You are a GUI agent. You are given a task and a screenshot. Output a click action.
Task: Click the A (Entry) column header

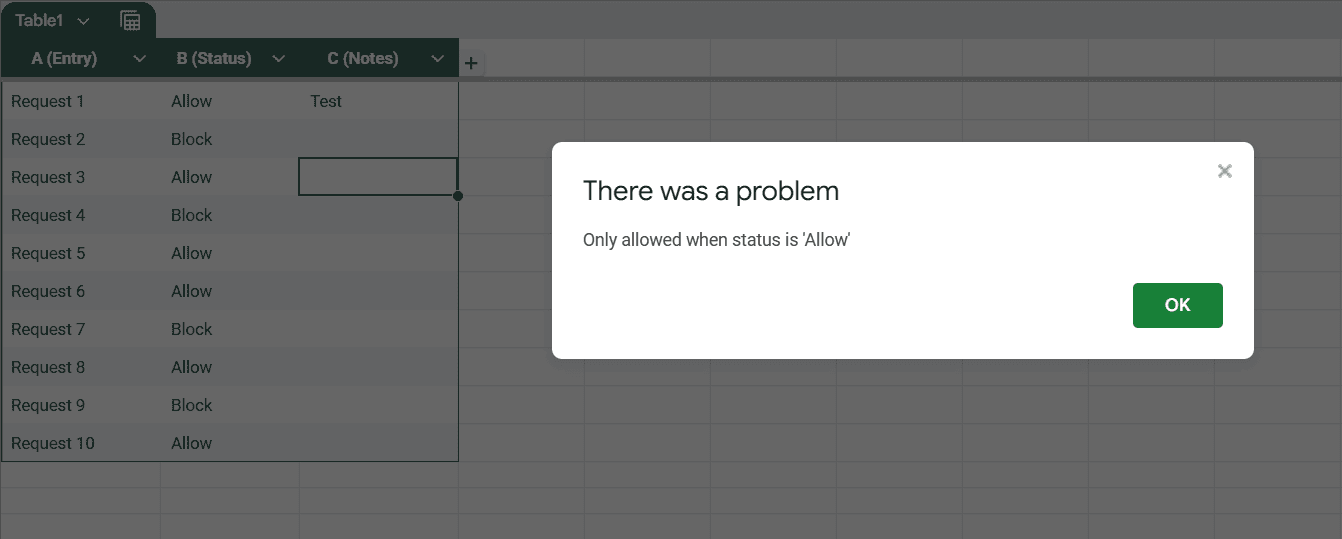pyautogui.click(x=64, y=59)
